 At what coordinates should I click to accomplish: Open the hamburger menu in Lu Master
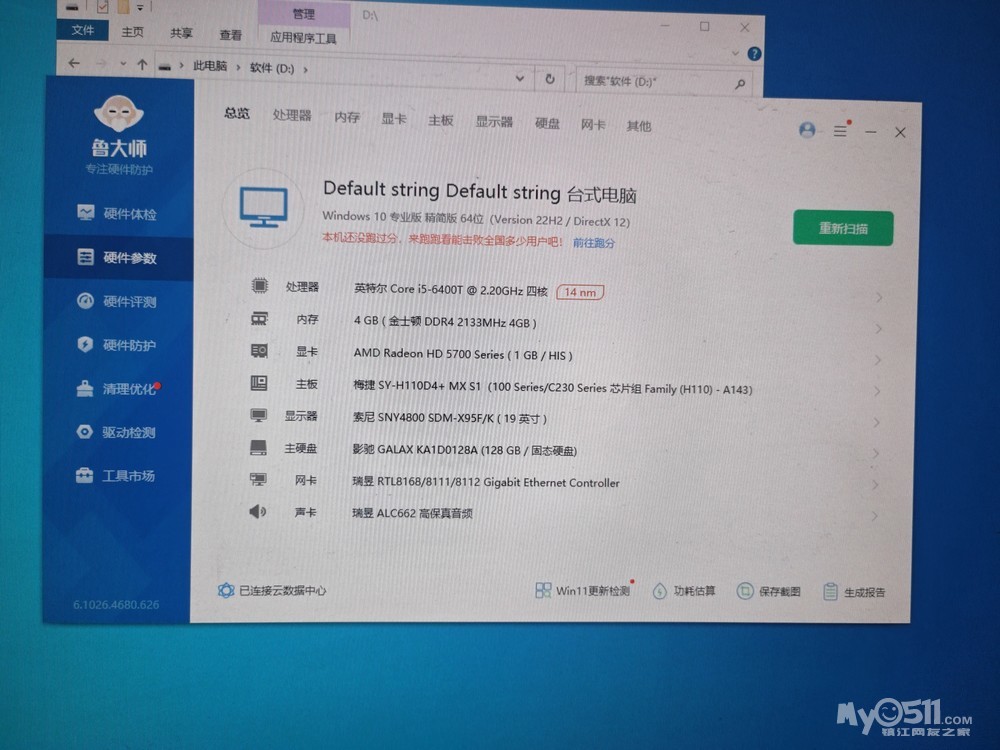coord(840,131)
